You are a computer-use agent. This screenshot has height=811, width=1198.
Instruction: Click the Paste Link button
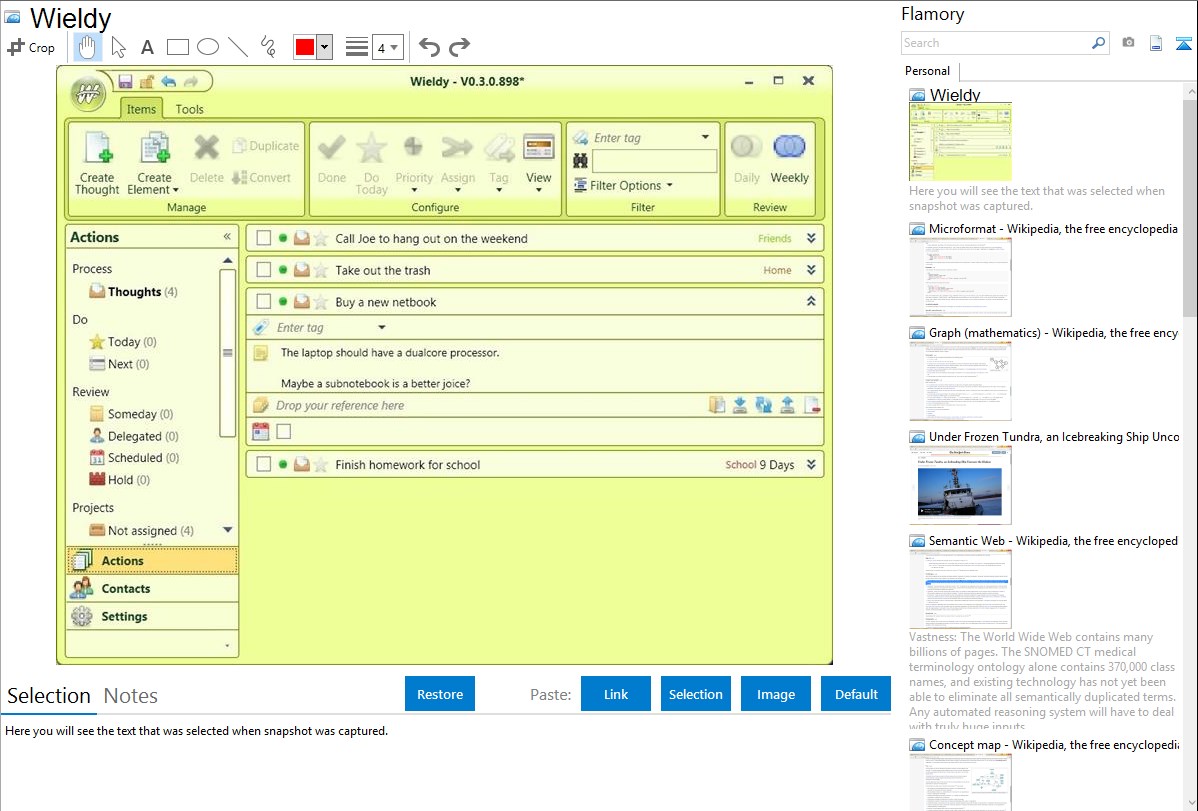[616, 694]
